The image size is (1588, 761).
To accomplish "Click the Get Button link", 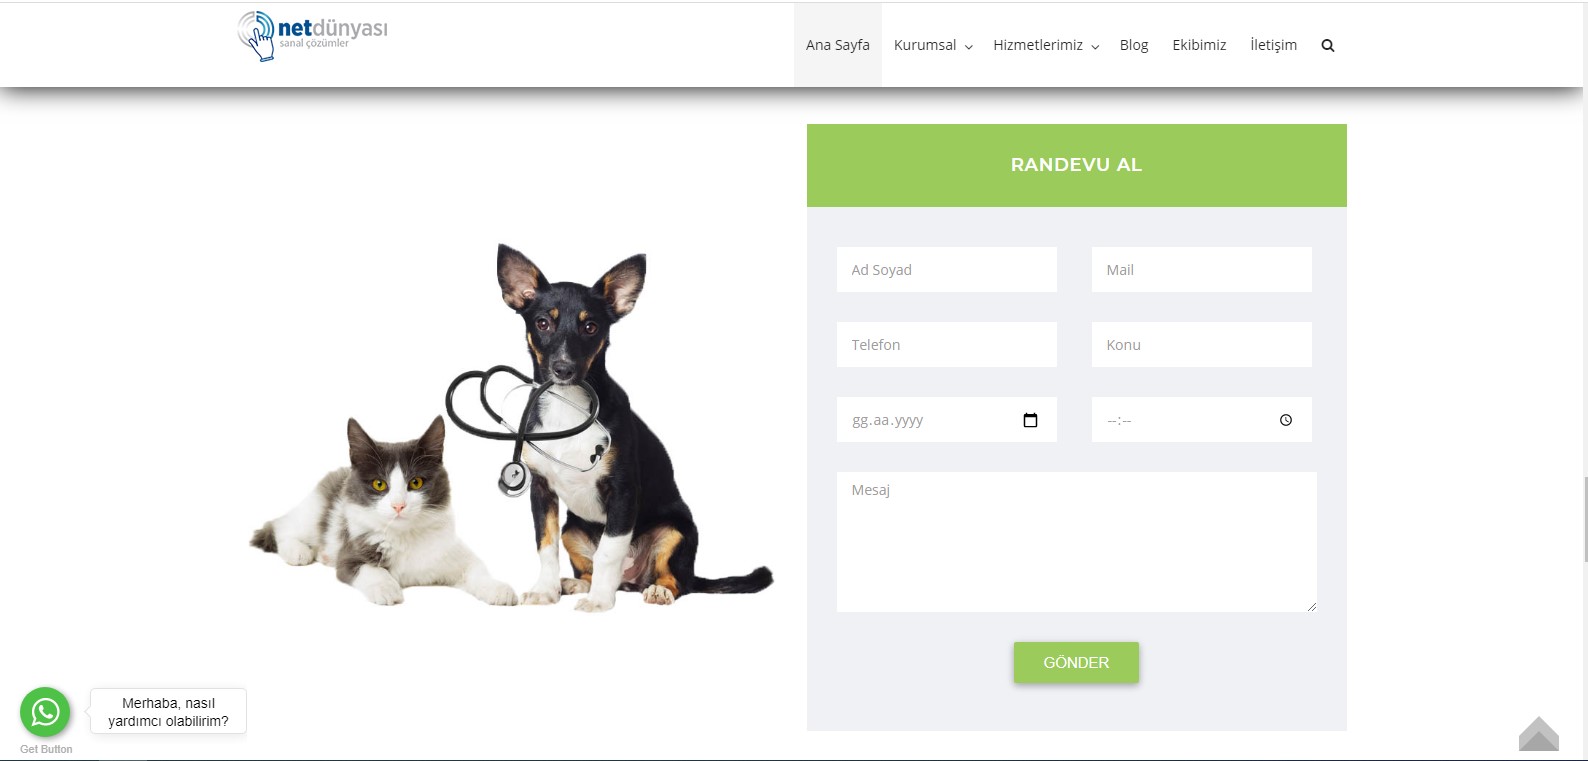I will click(x=46, y=749).
